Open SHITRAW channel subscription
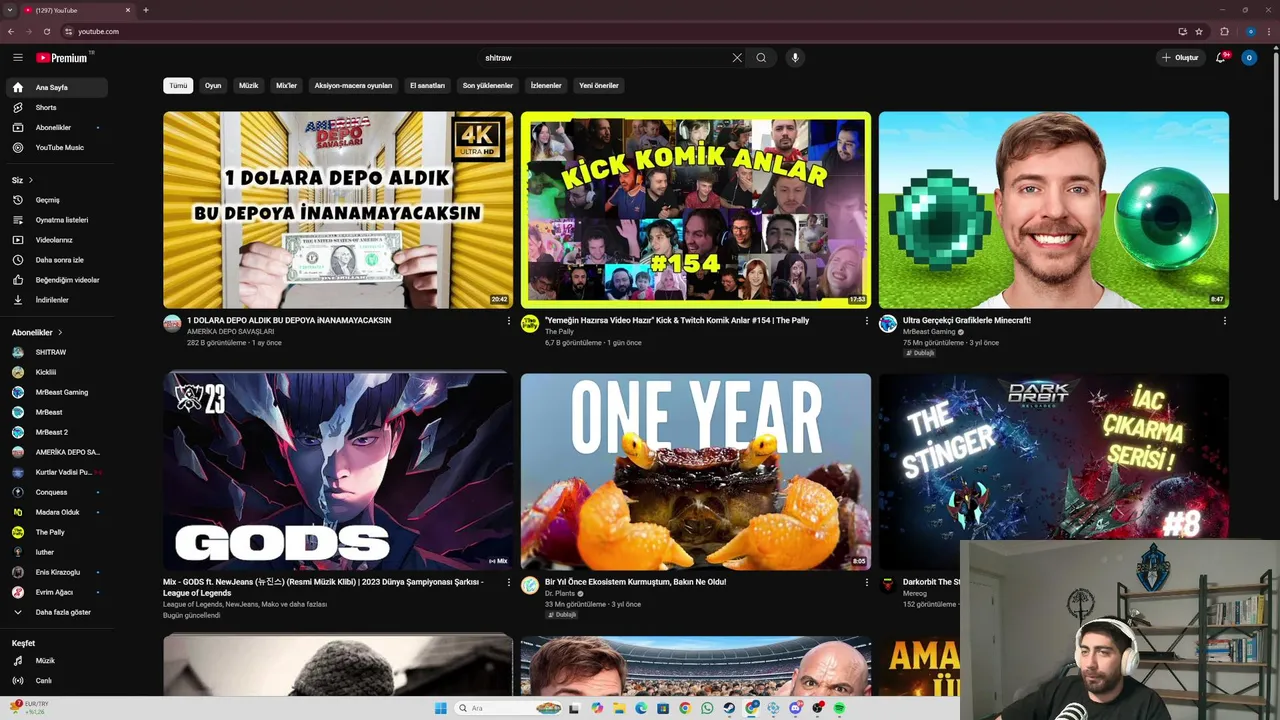The width and height of the screenshot is (1280, 720). 58,352
